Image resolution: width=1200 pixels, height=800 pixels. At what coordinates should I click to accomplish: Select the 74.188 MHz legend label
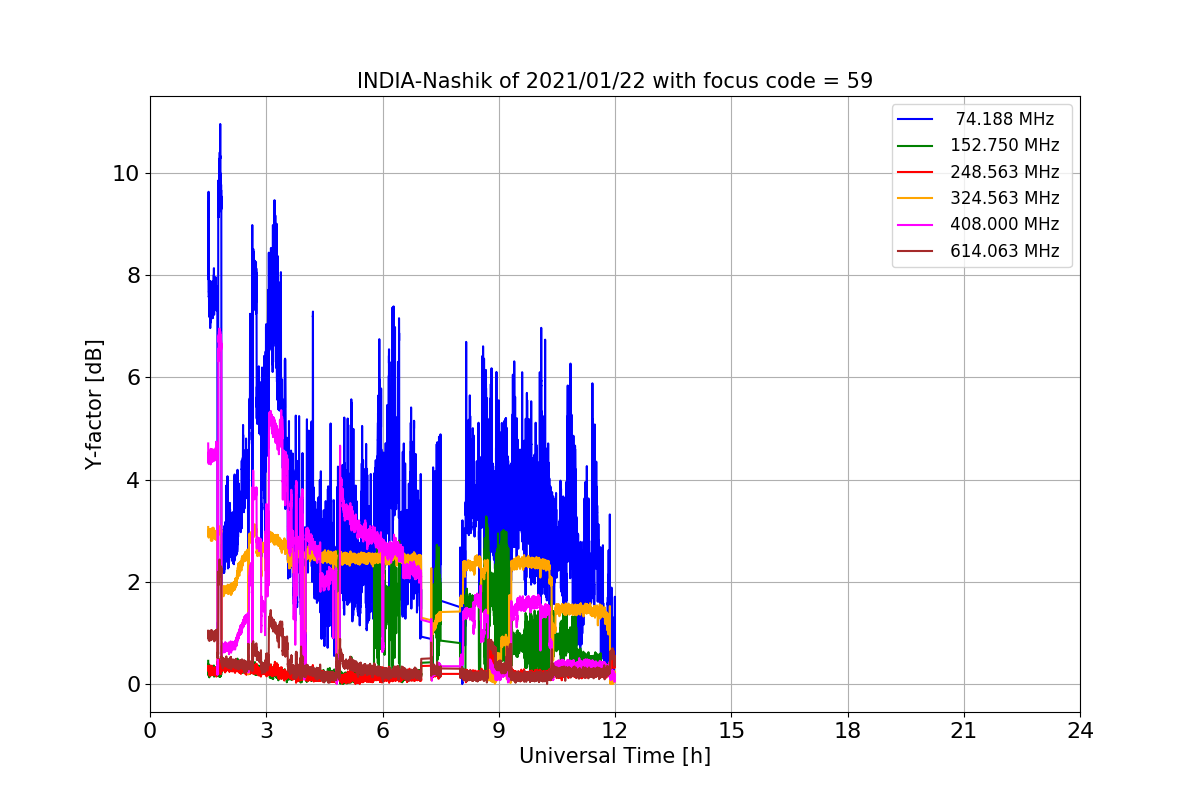tap(1005, 119)
